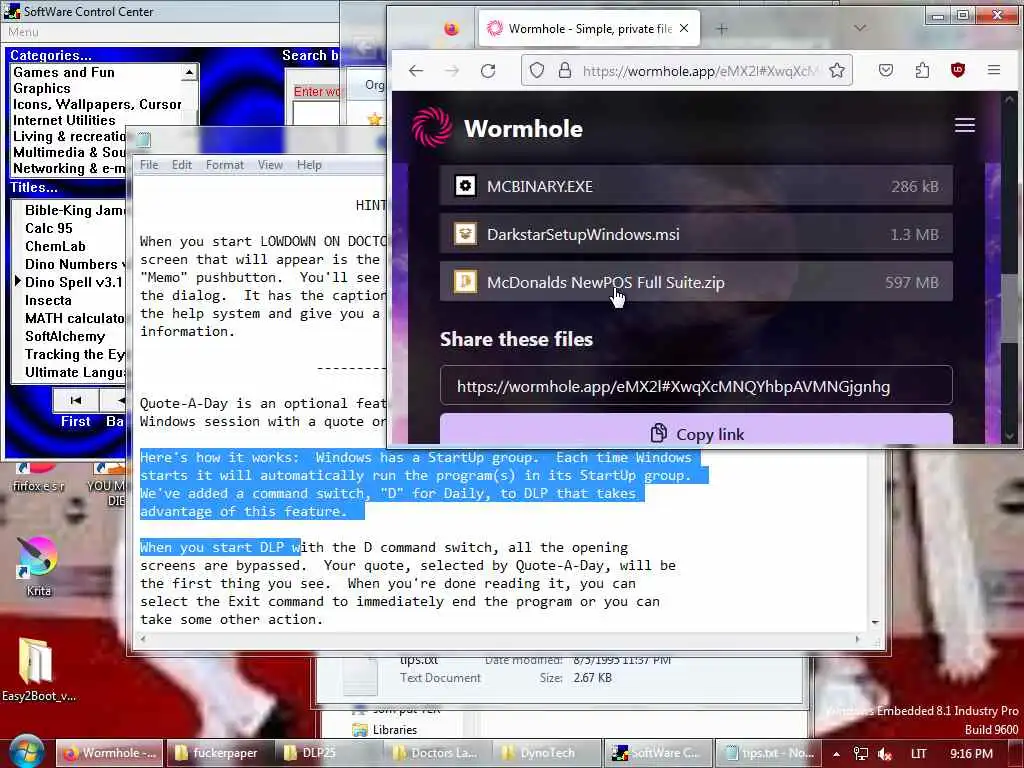Select the SoftAlchemy title

pyautogui.click(x=65, y=336)
